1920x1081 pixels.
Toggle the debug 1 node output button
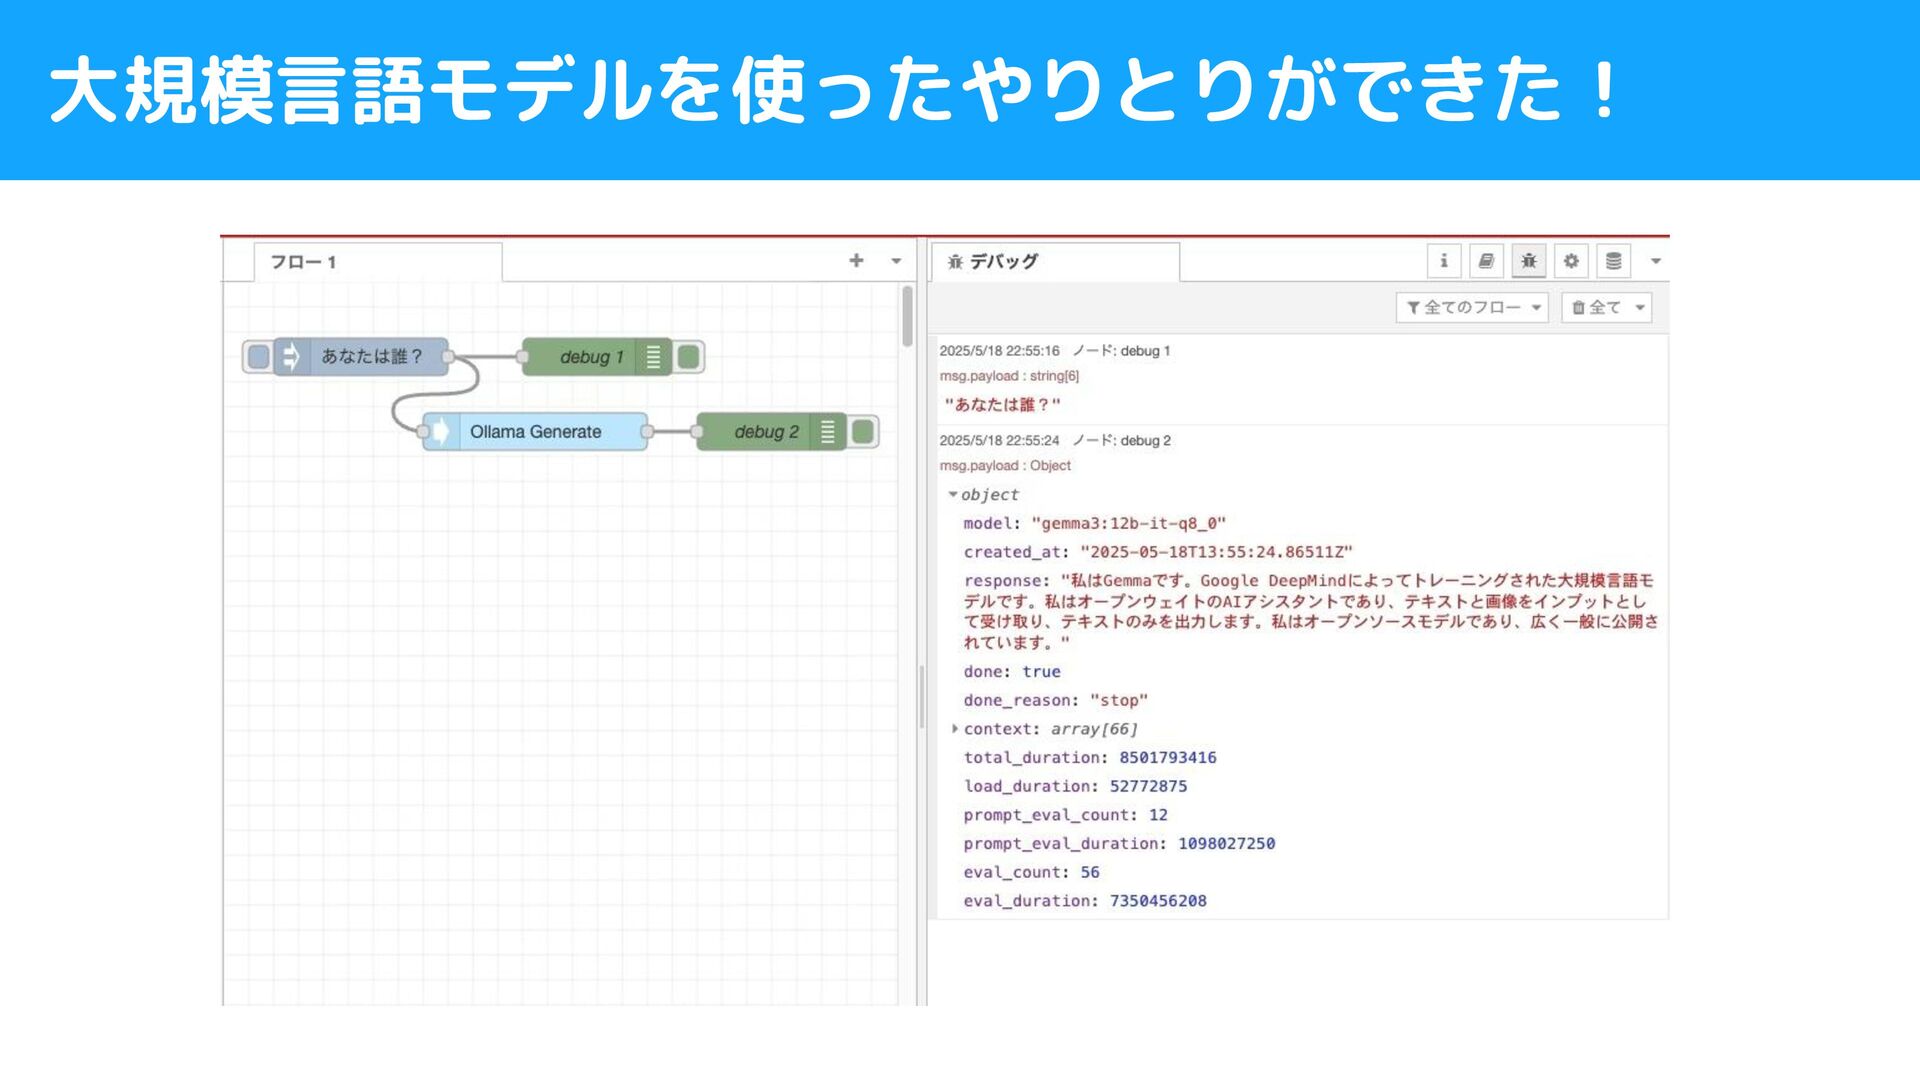[689, 357]
